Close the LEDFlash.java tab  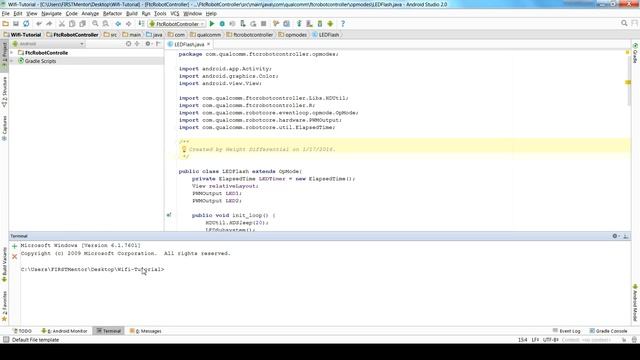coord(208,44)
